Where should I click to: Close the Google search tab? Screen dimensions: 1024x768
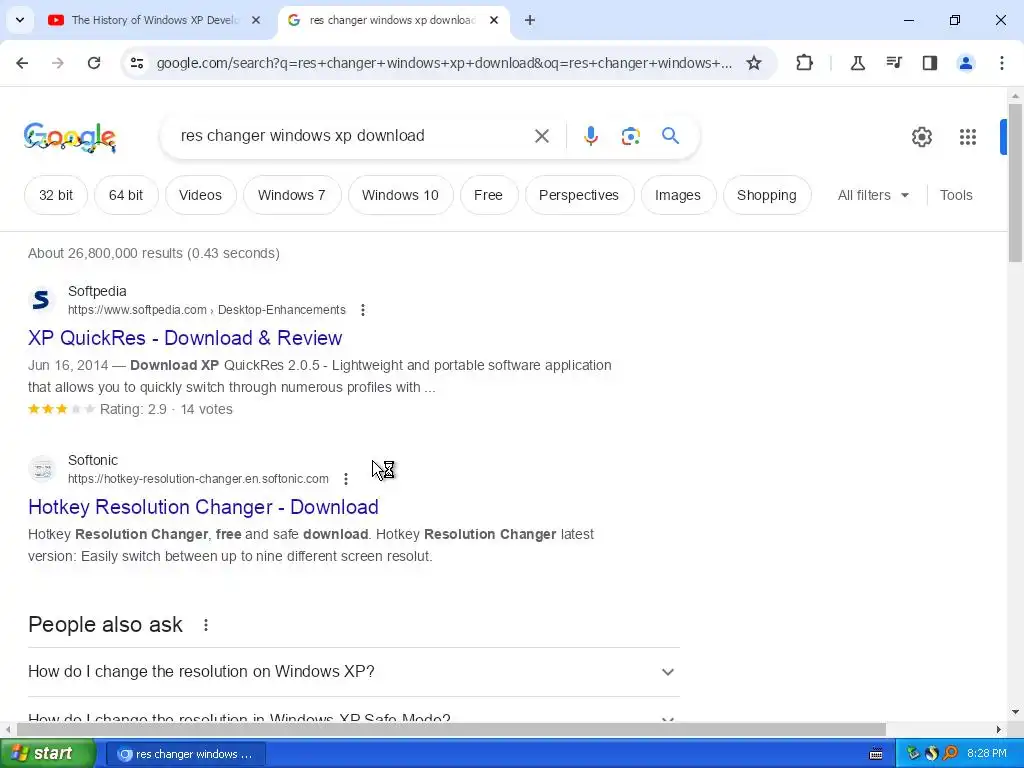click(x=494, y=20)
